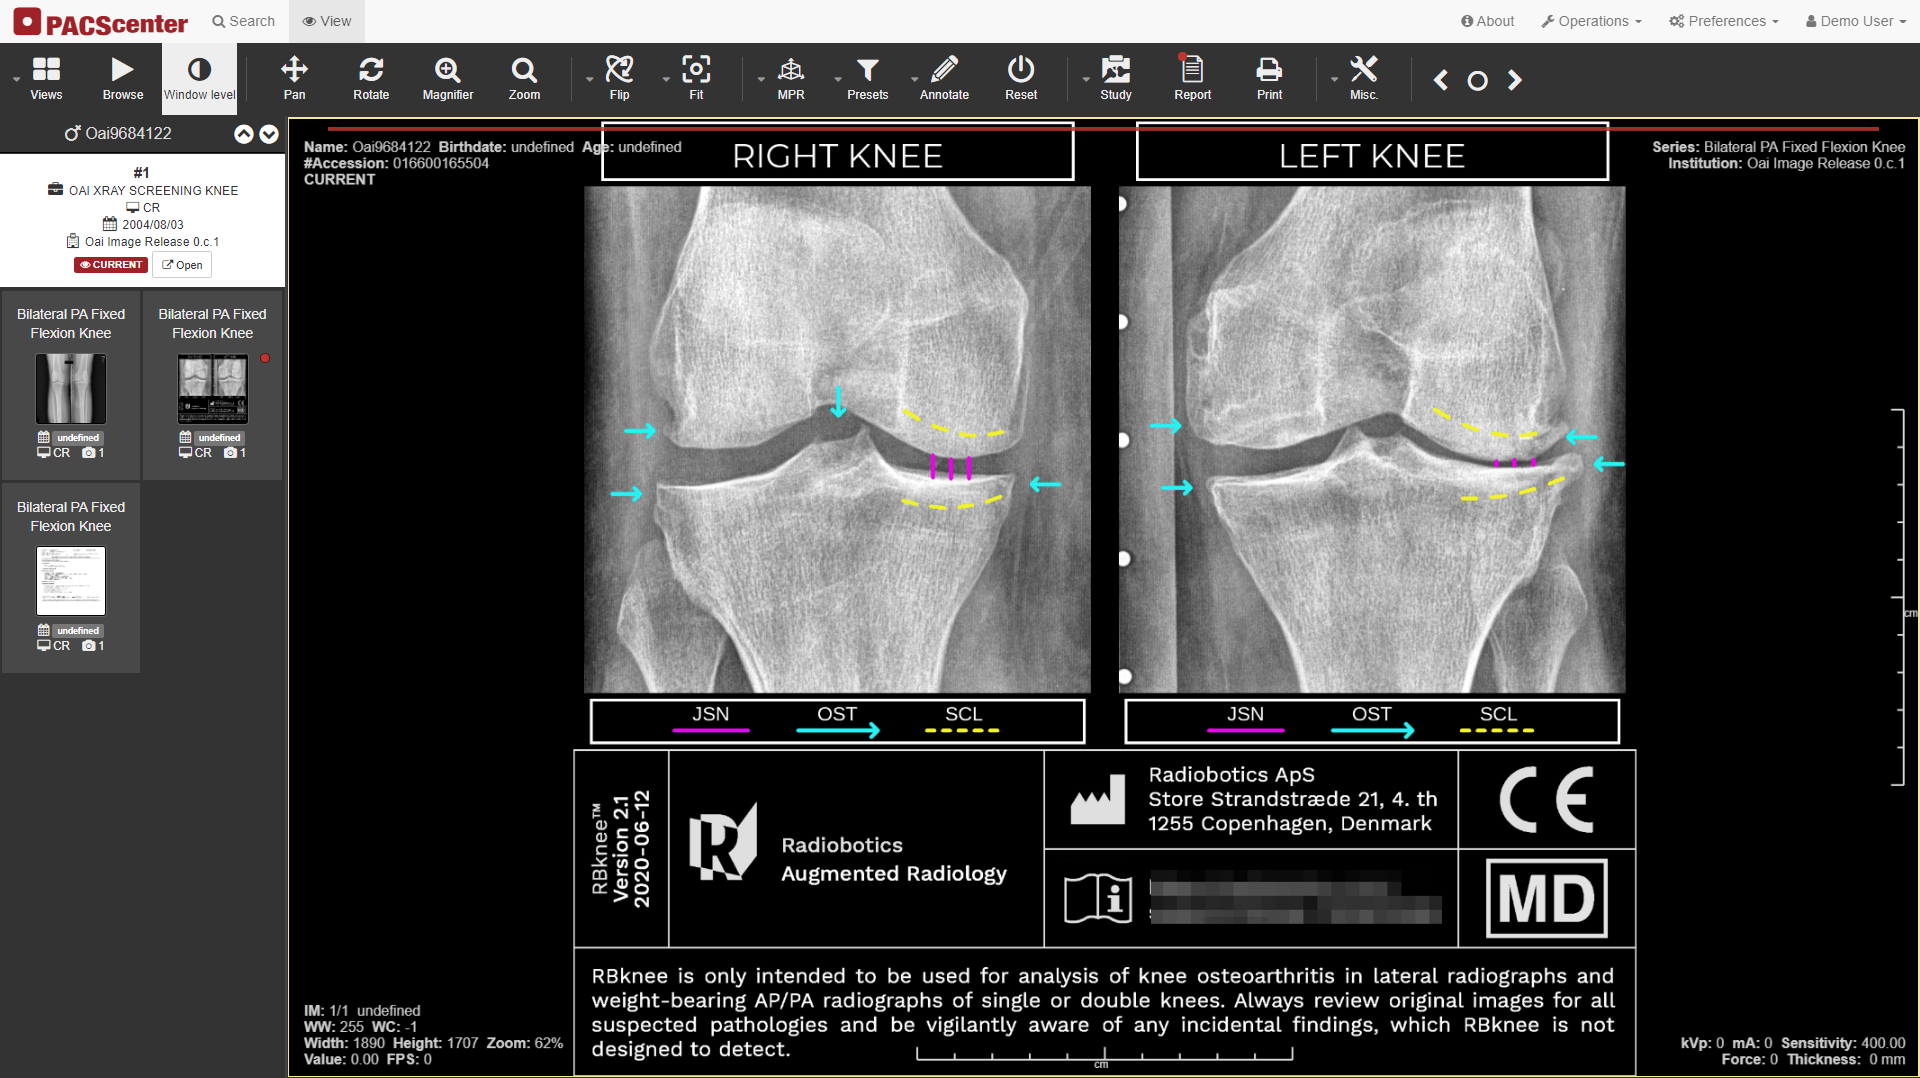The image size is (1920, 1078).
Task: Reset the image view
Action: [x=1021, y=79]
